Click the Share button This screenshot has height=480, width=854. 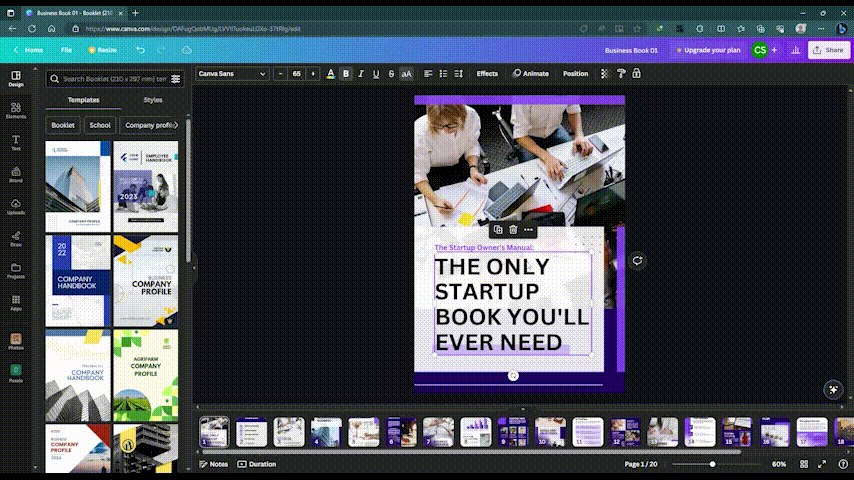click(828, 50)
